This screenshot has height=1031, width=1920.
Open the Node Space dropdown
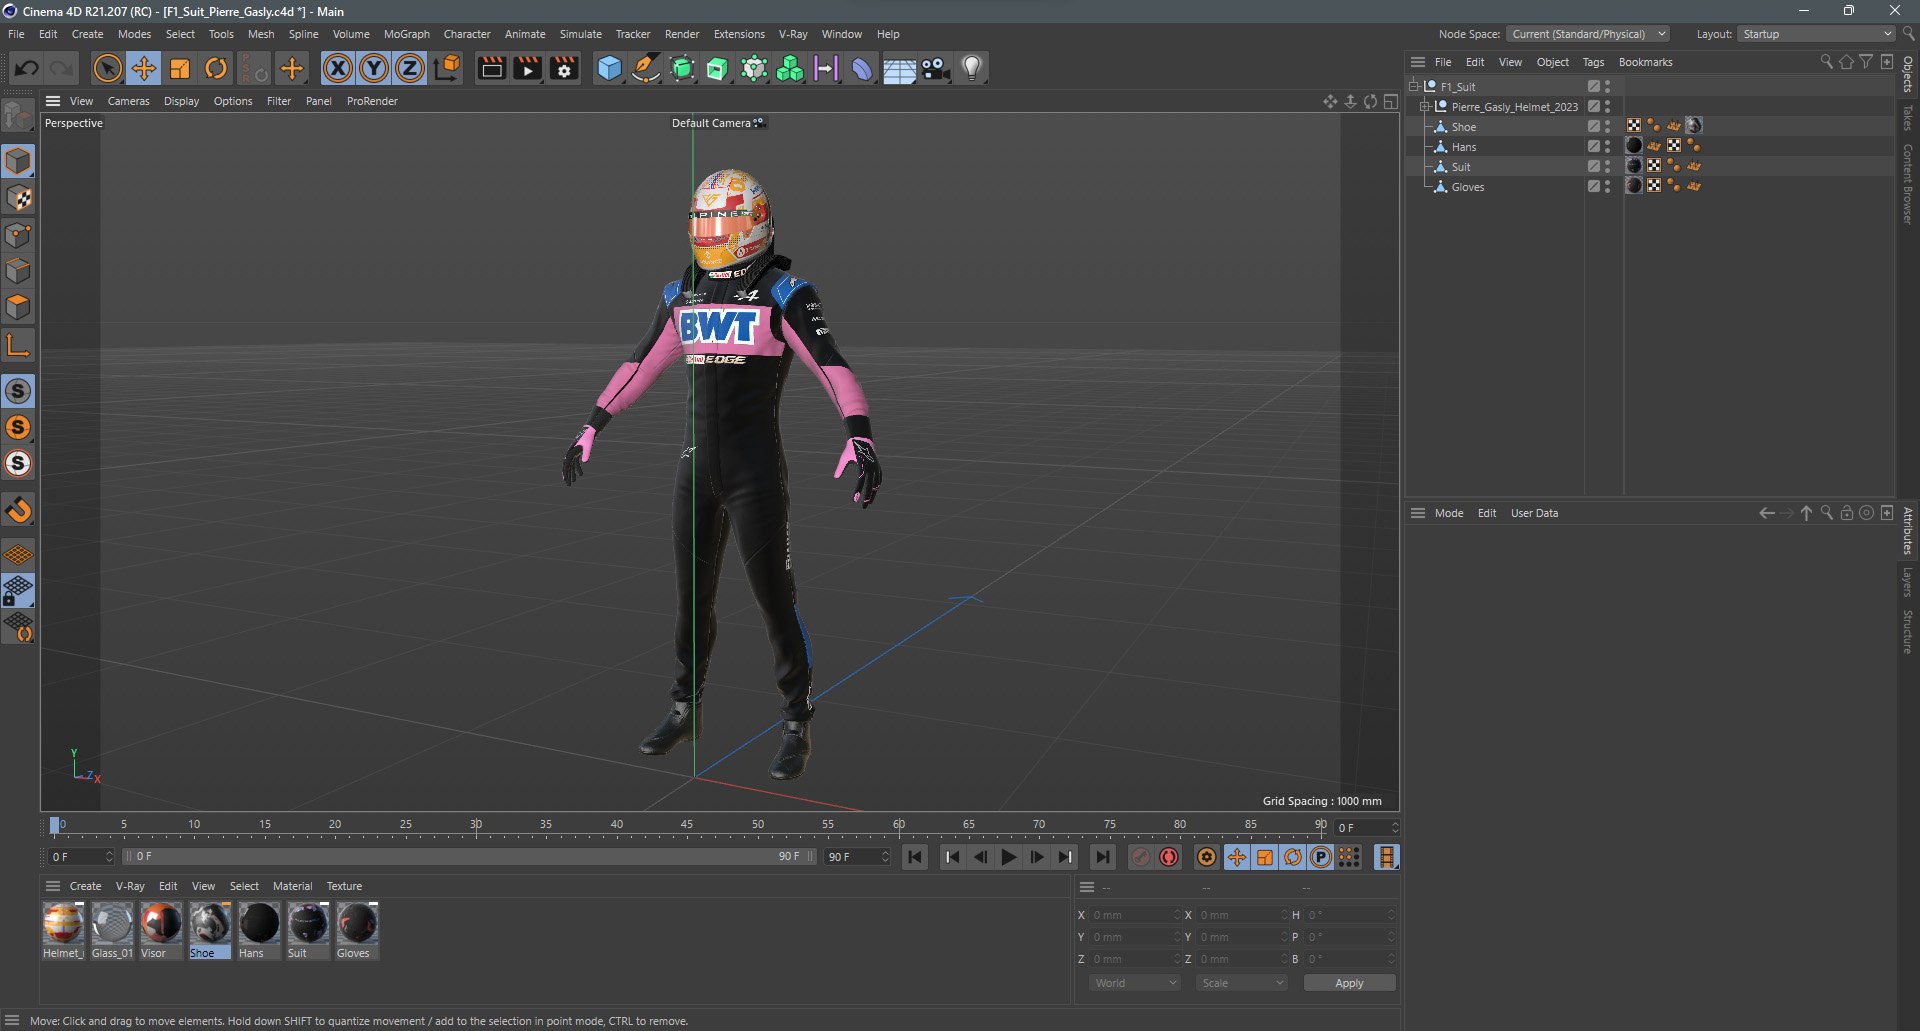coord(1588,34)
